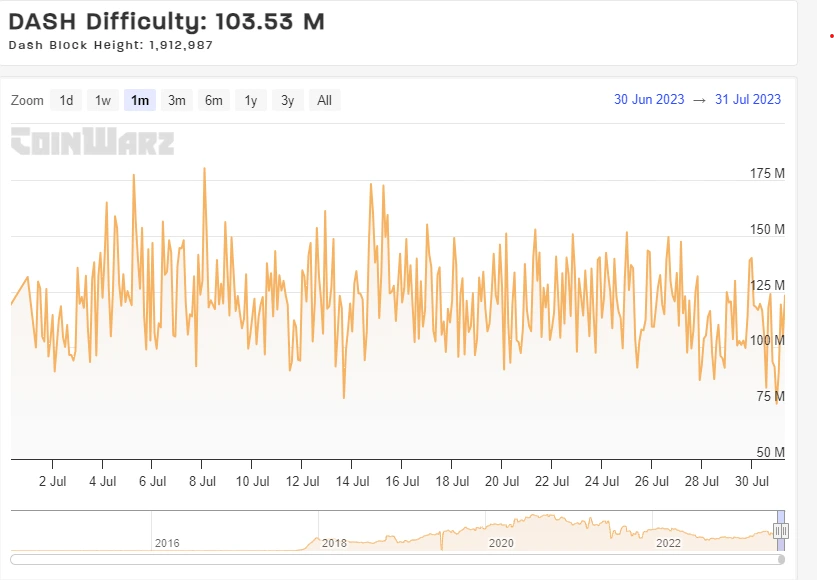Click 2016 in the navigator timeline
Viewport: 835px width, 580px height.
click(167, 543)
